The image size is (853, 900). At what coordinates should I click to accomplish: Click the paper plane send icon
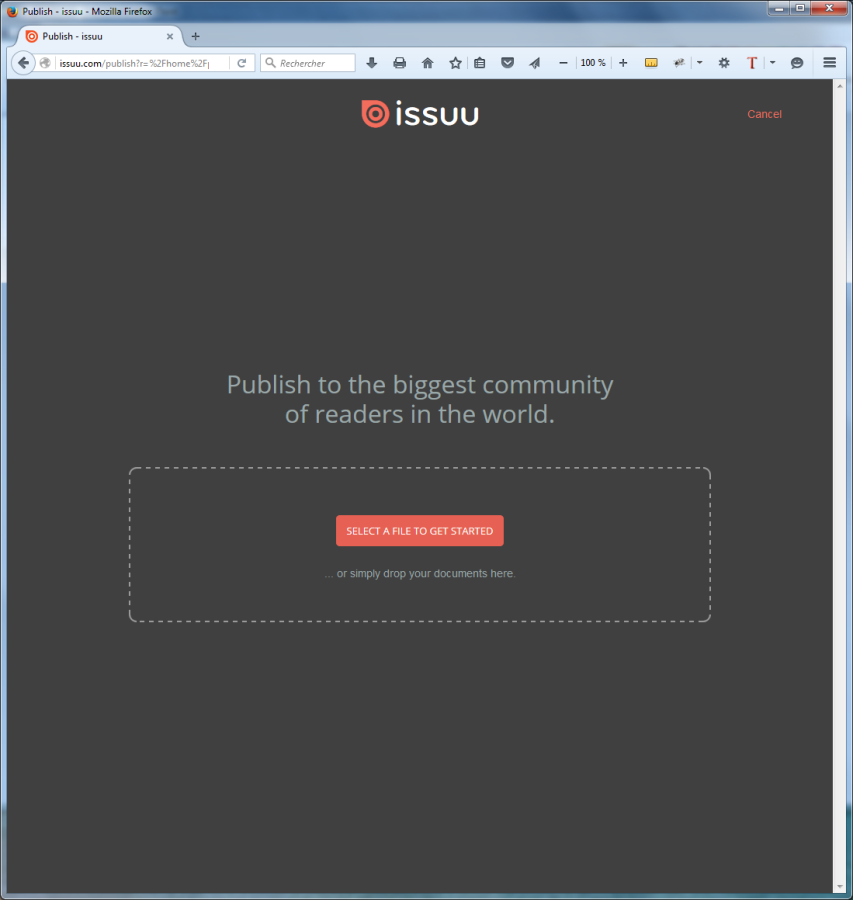coord(535,63)
